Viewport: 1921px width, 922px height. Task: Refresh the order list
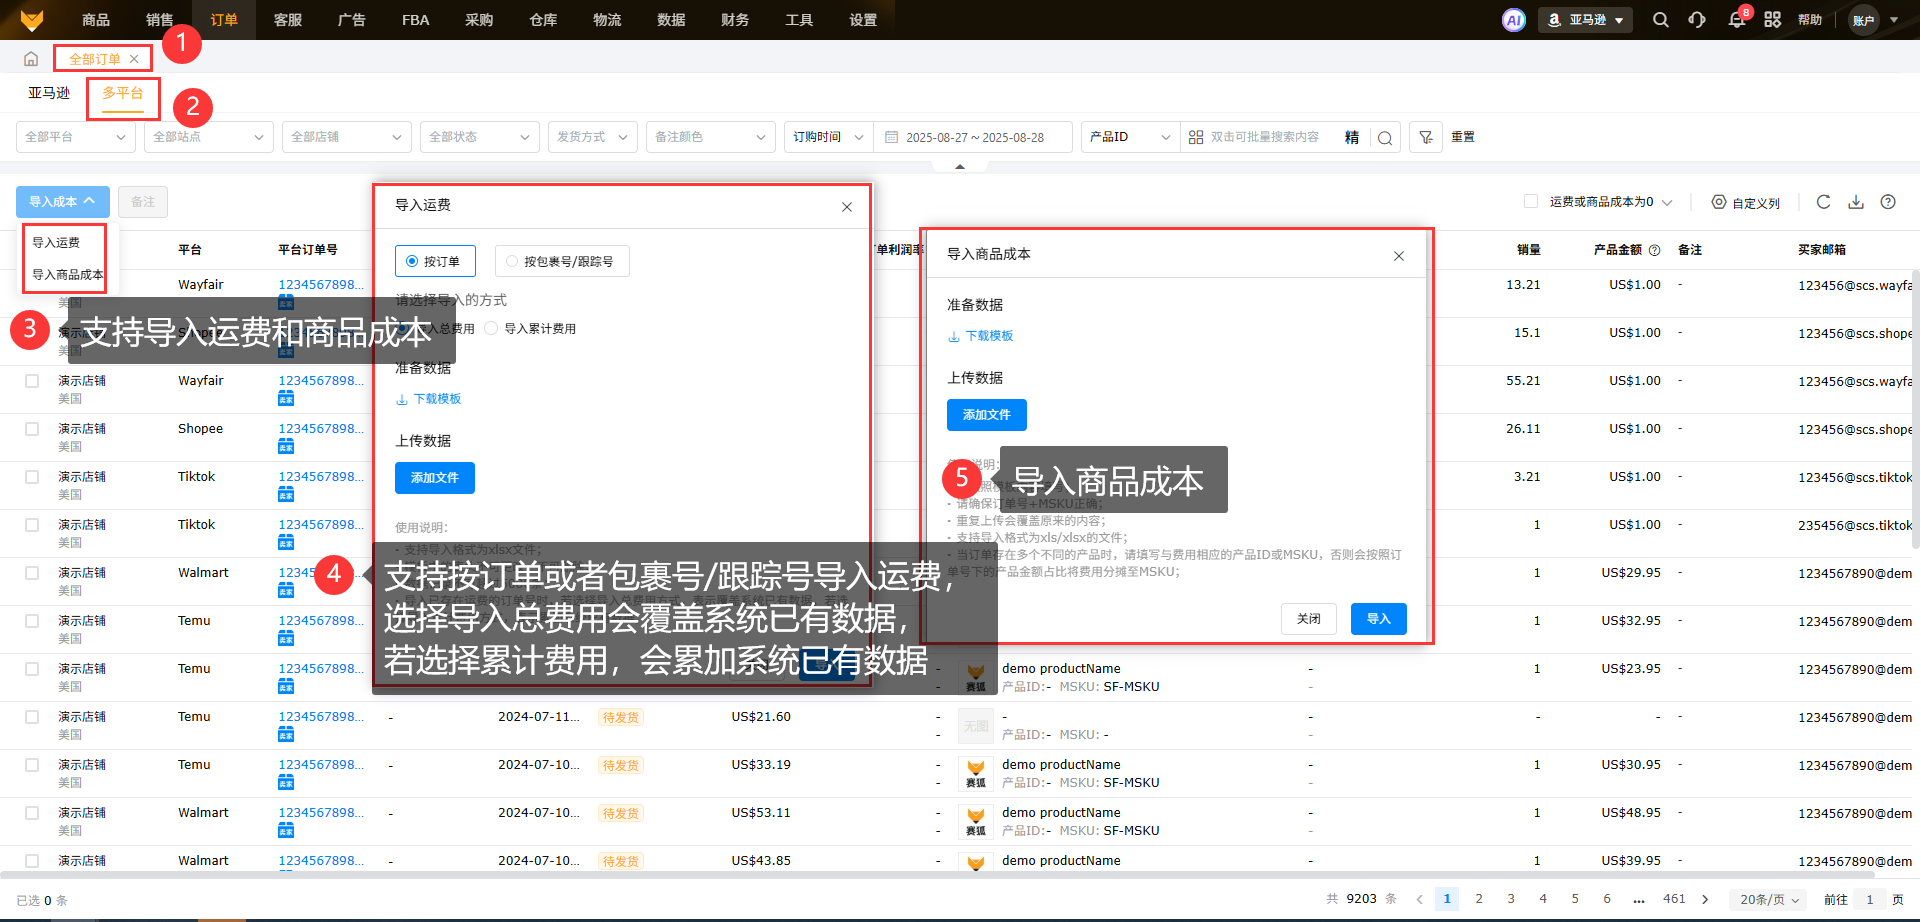click(1823, 202)
